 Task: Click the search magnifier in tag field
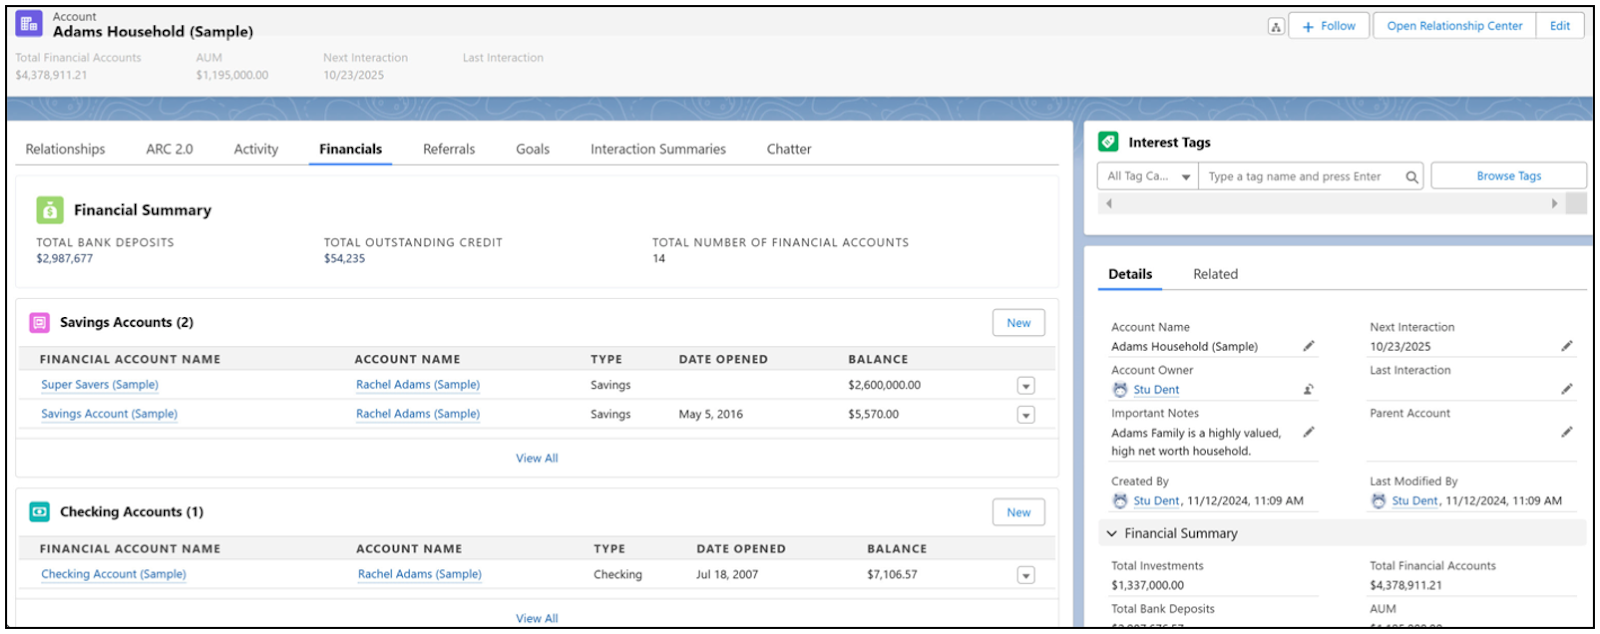pos(1411,177)
